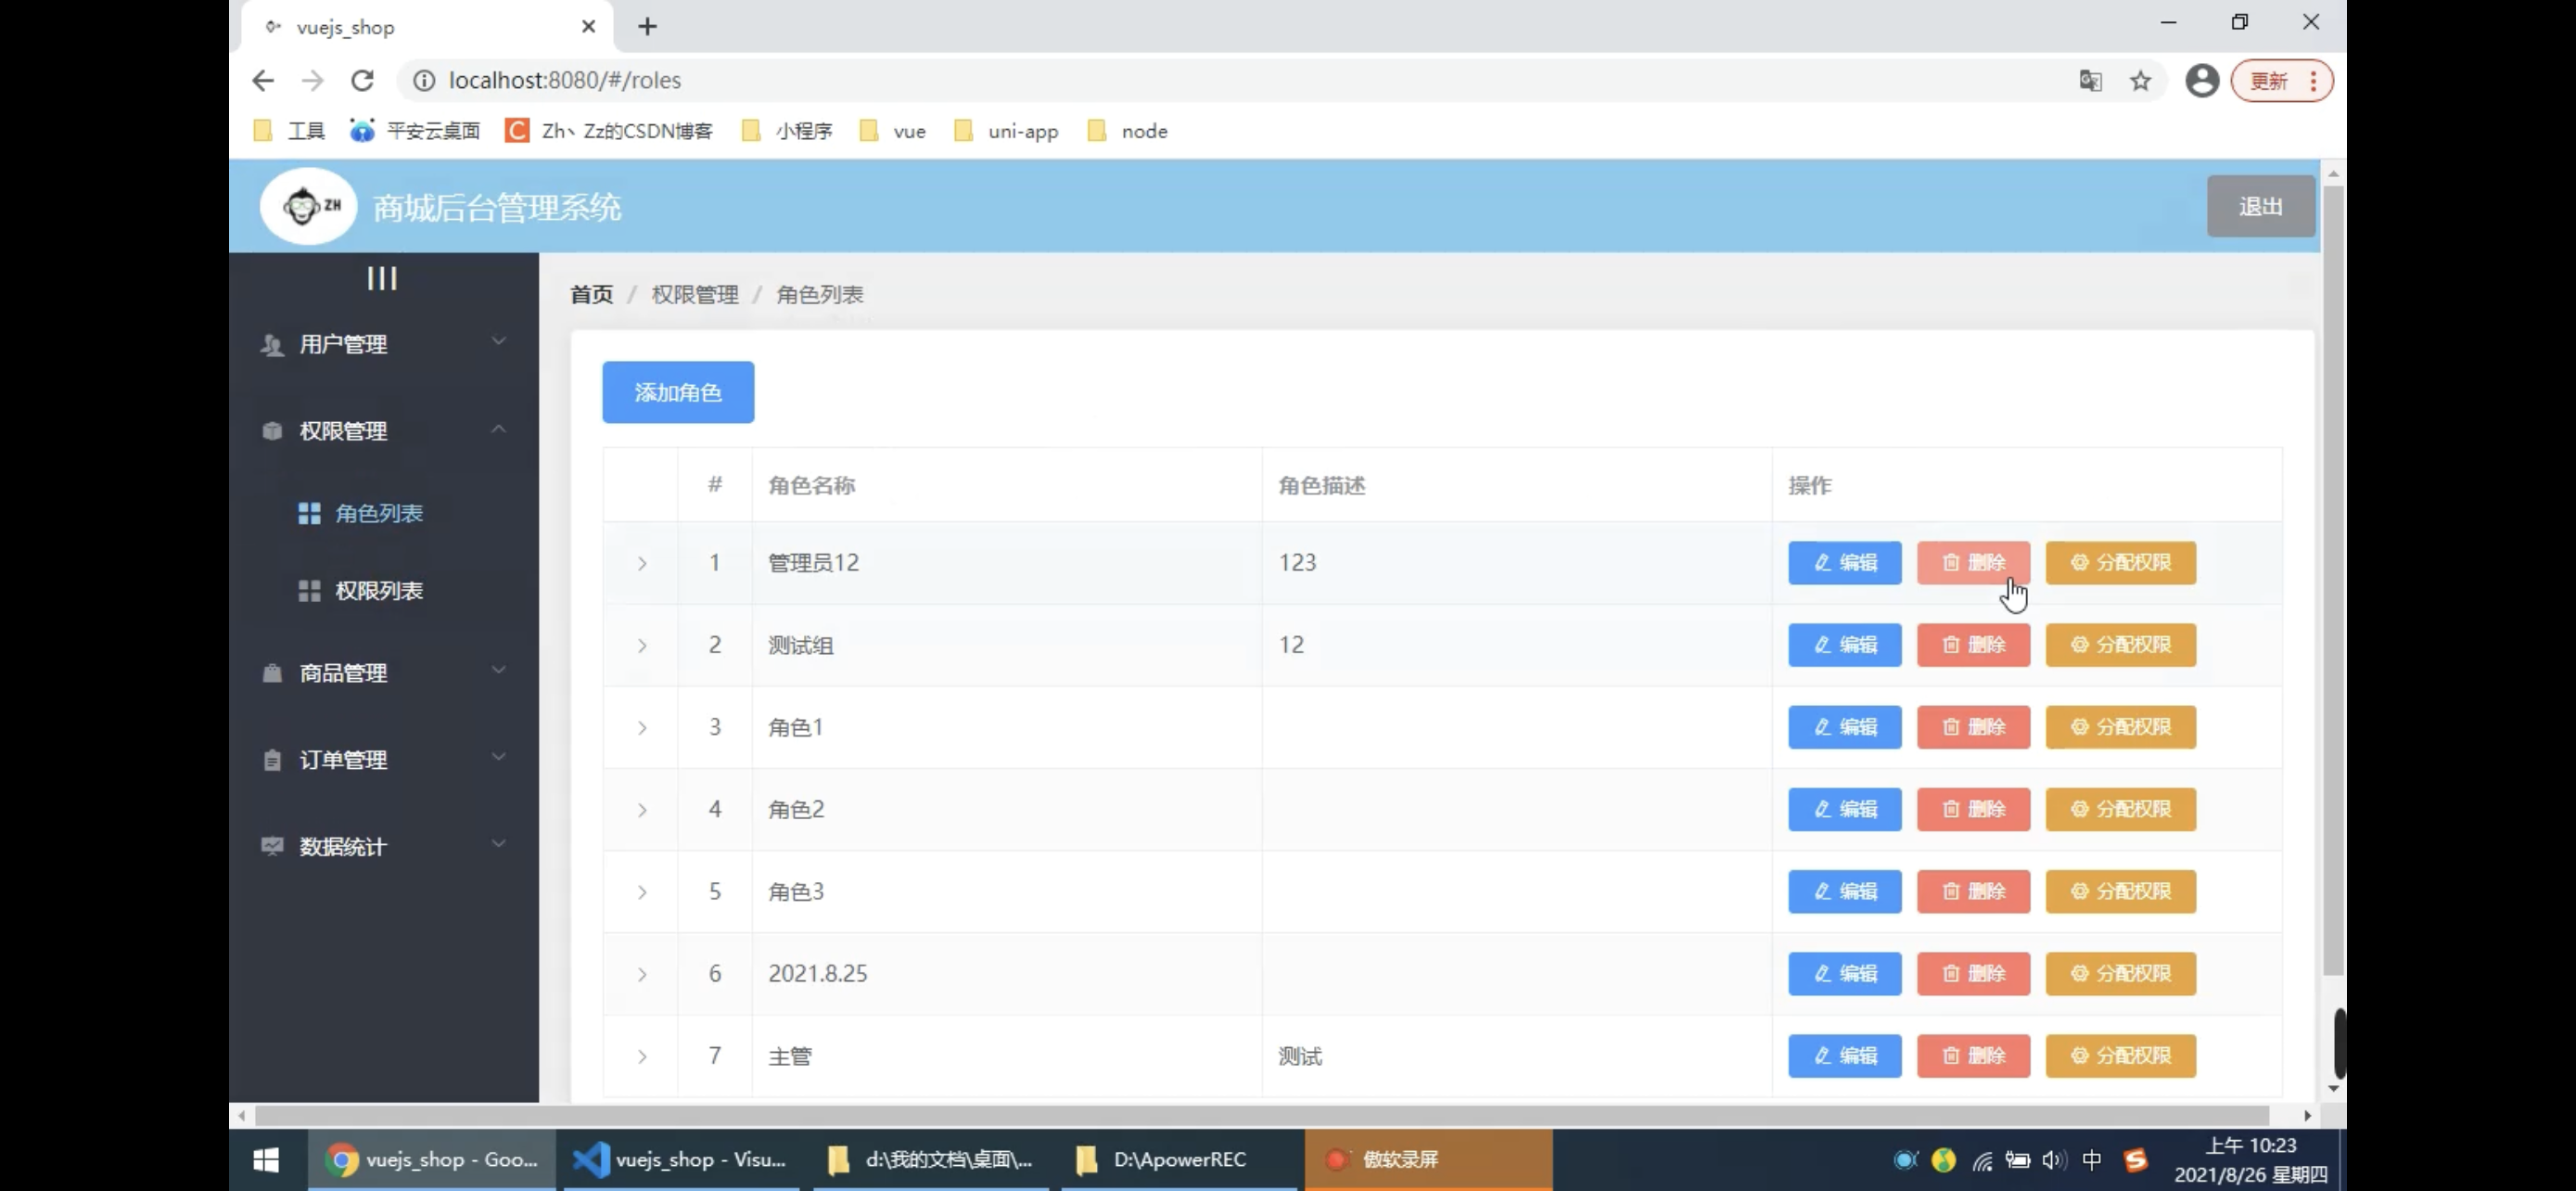Reload the page with the refresh icon
The image size is (2576, 1191).
click(x=362, y=80)
